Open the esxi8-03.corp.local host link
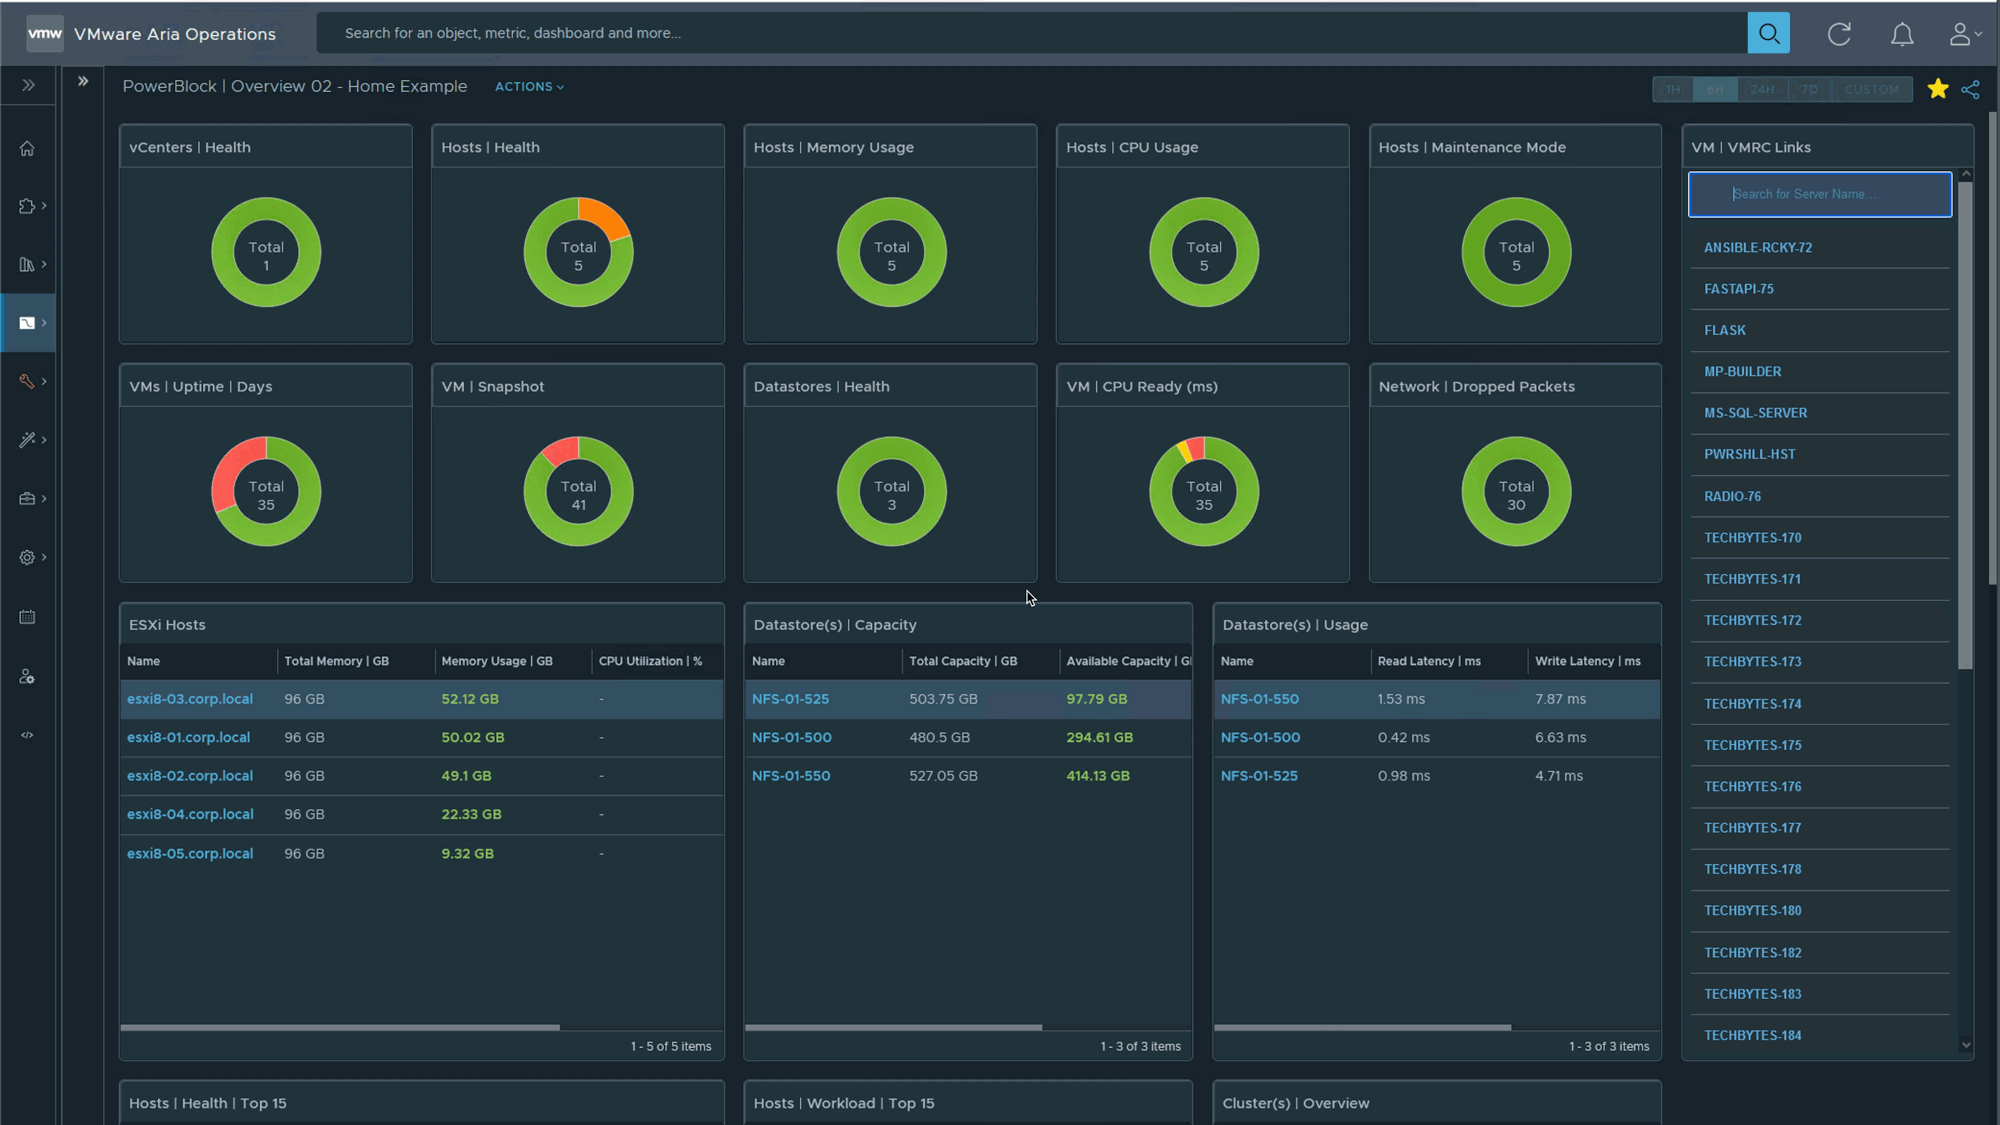This screenshot has height=1125, width=2000. tap(190, 699)
